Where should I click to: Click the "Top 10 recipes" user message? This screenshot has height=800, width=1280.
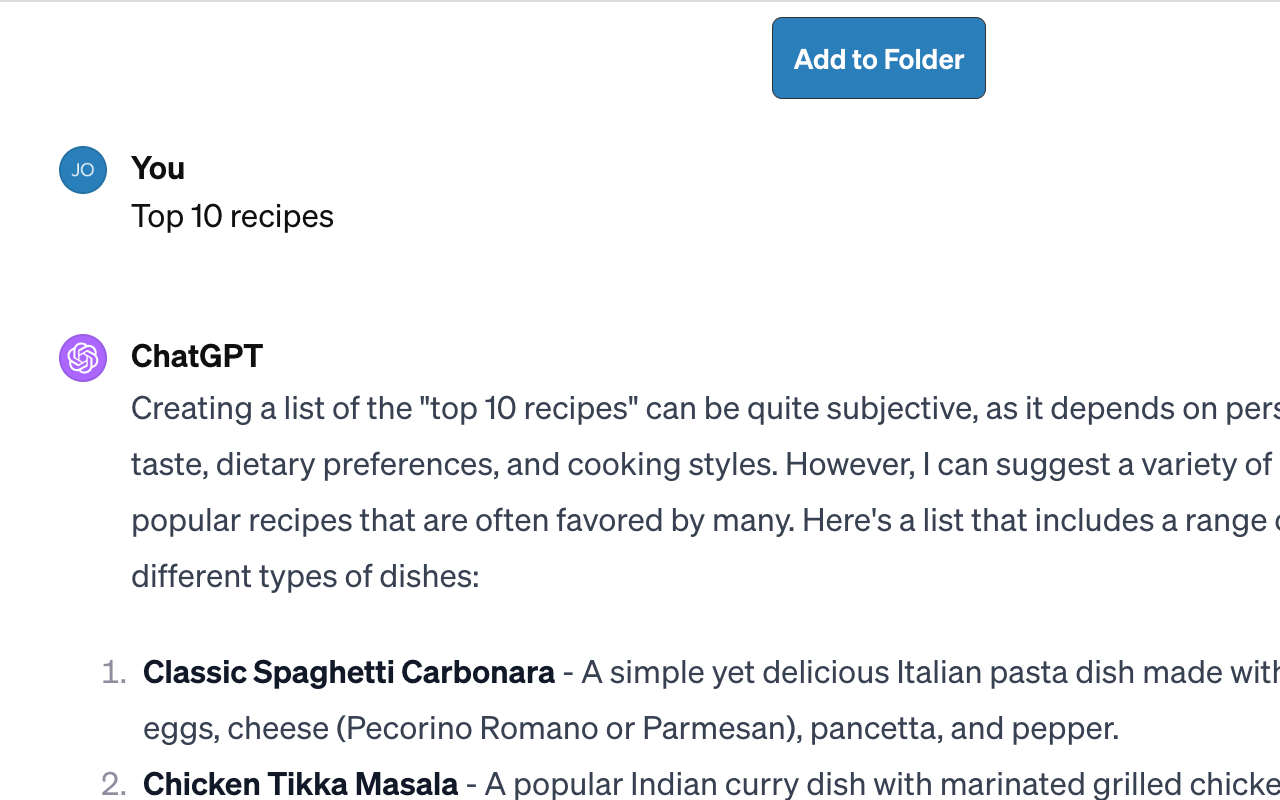pos(232,216)
